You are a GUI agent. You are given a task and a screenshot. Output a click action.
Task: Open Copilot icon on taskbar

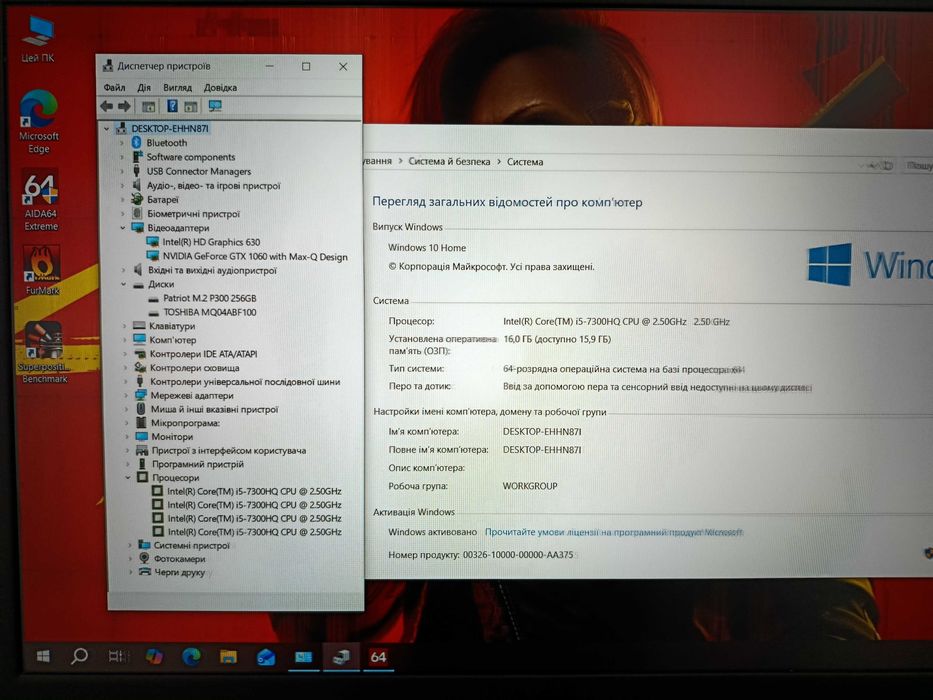pyautogui.click(x=155, y=656)
